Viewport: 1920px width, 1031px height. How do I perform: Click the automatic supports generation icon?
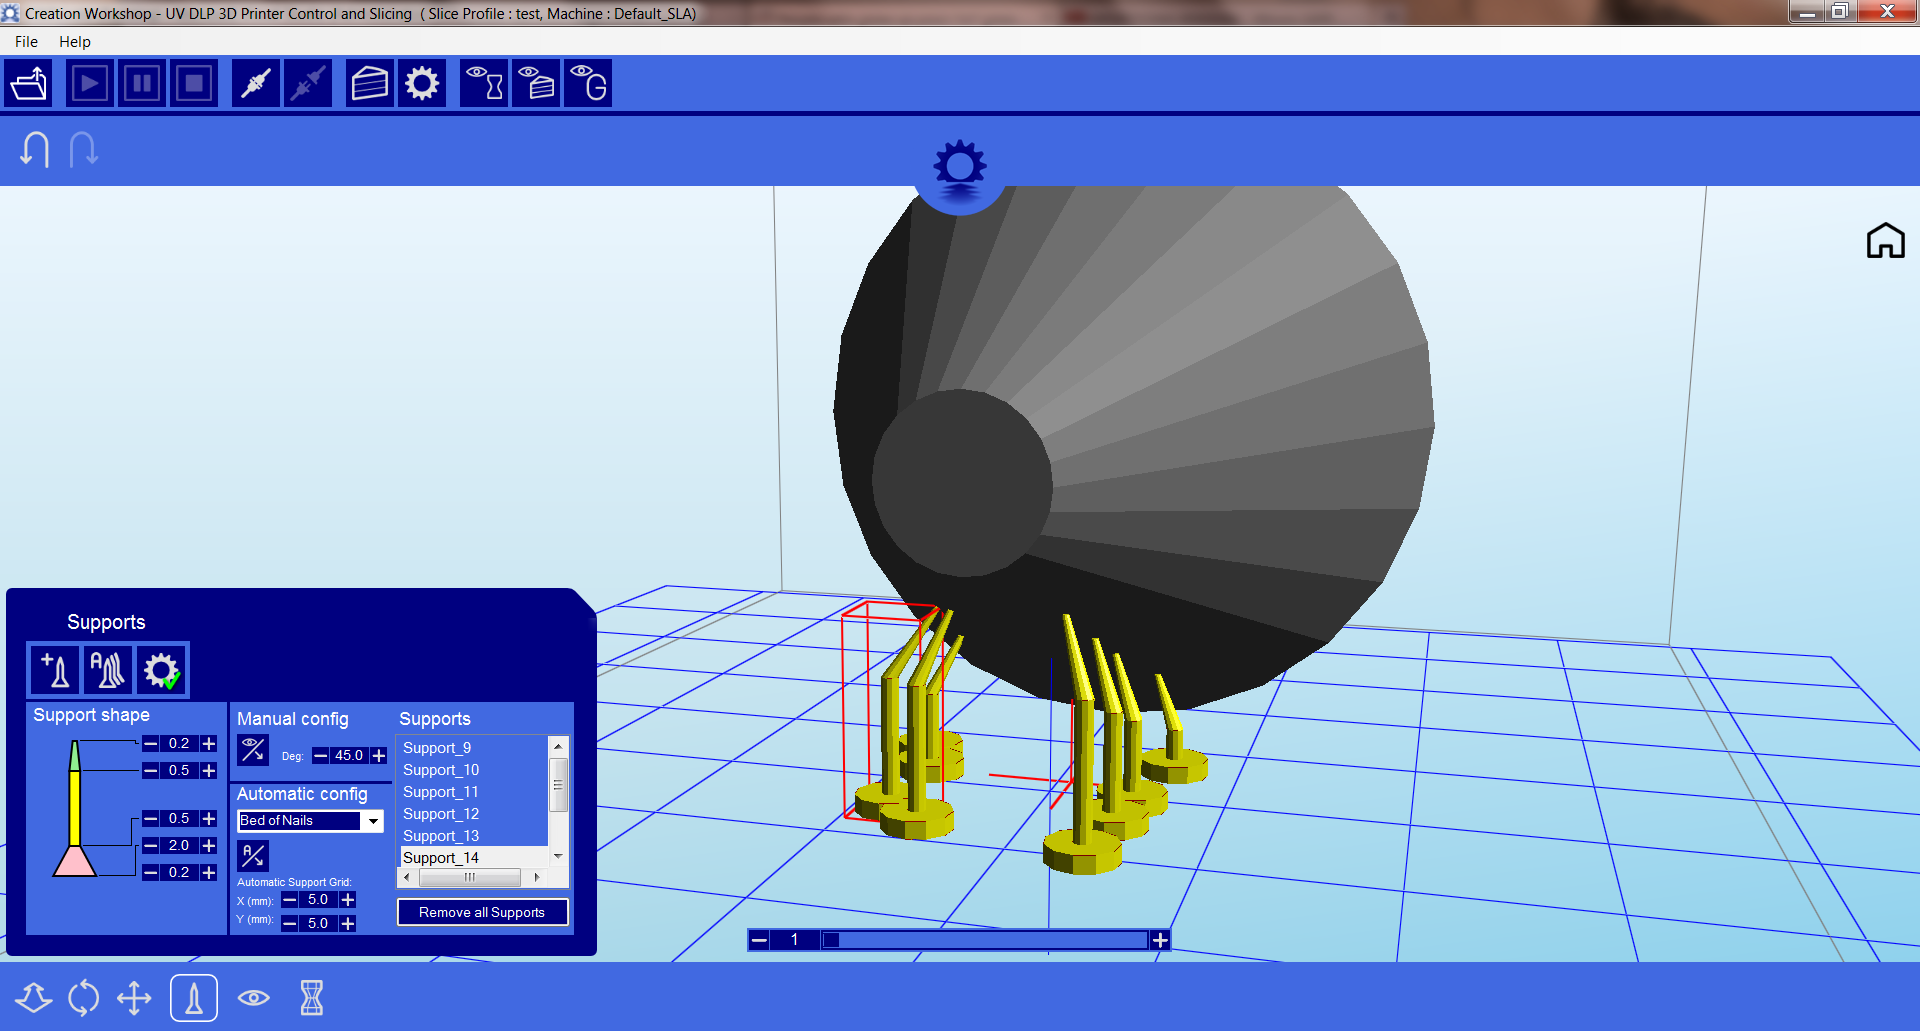(x=108, y=670)
